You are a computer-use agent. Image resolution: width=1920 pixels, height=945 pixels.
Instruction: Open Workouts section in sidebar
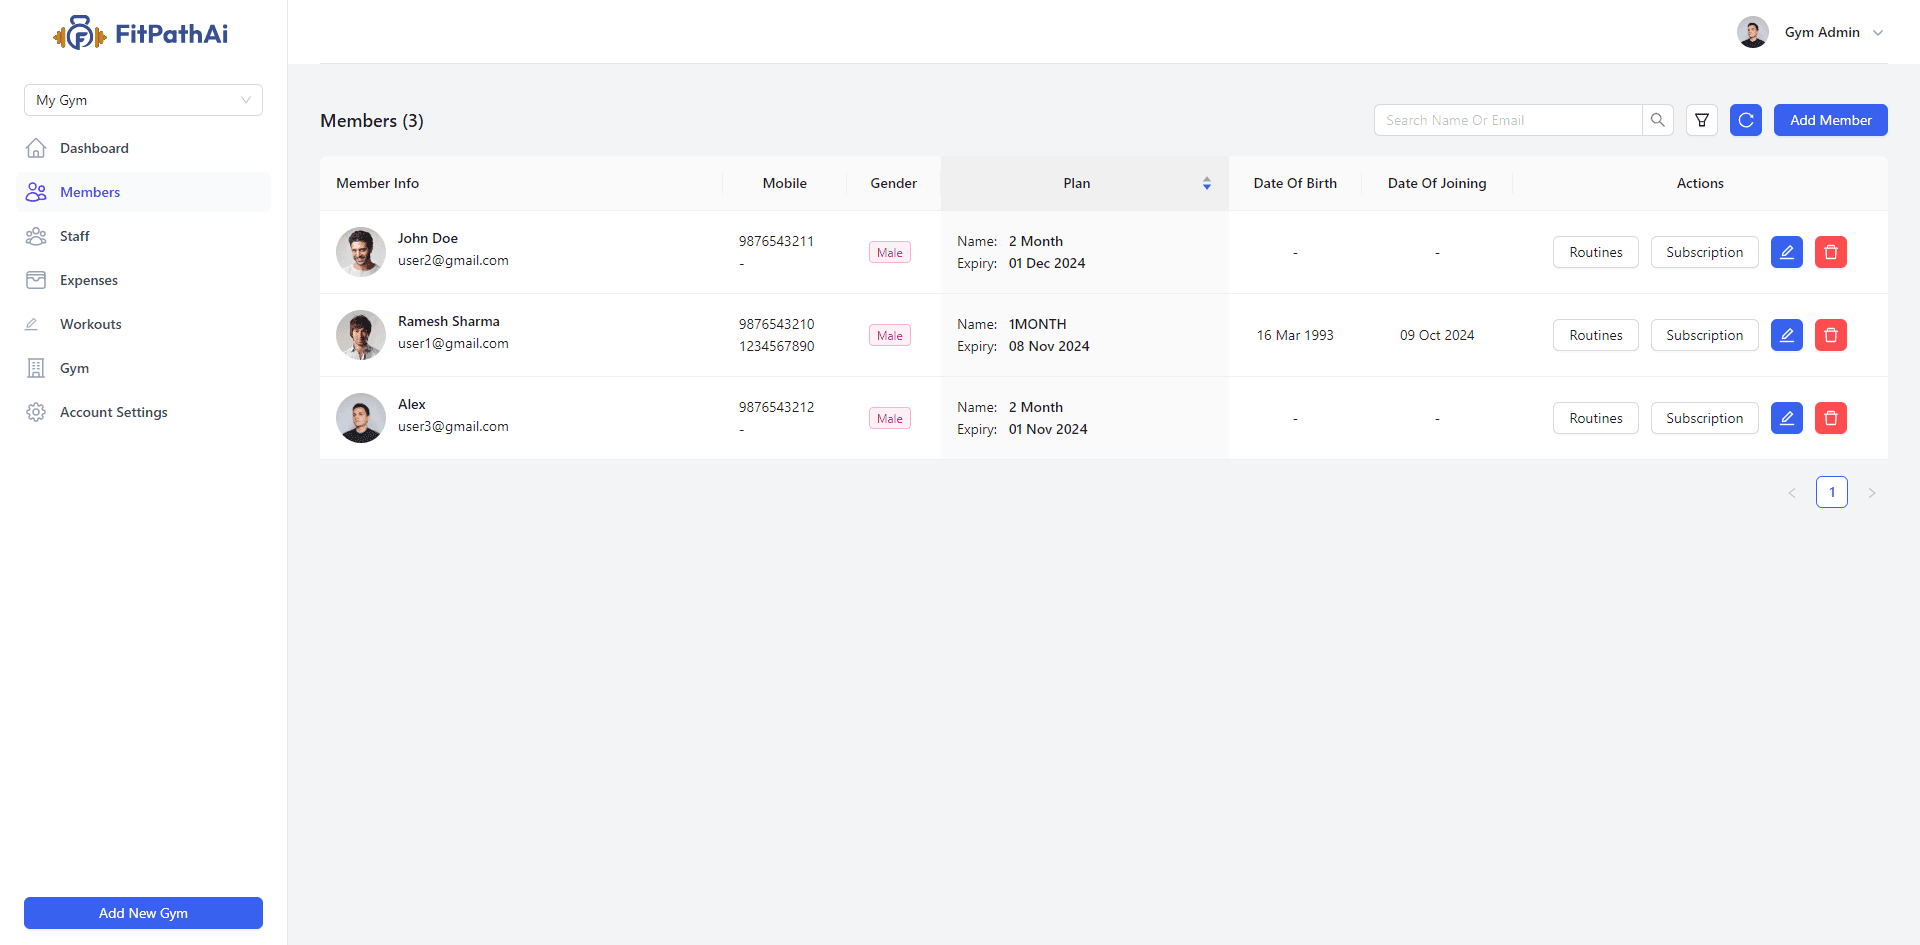click(x=90, y=324)
